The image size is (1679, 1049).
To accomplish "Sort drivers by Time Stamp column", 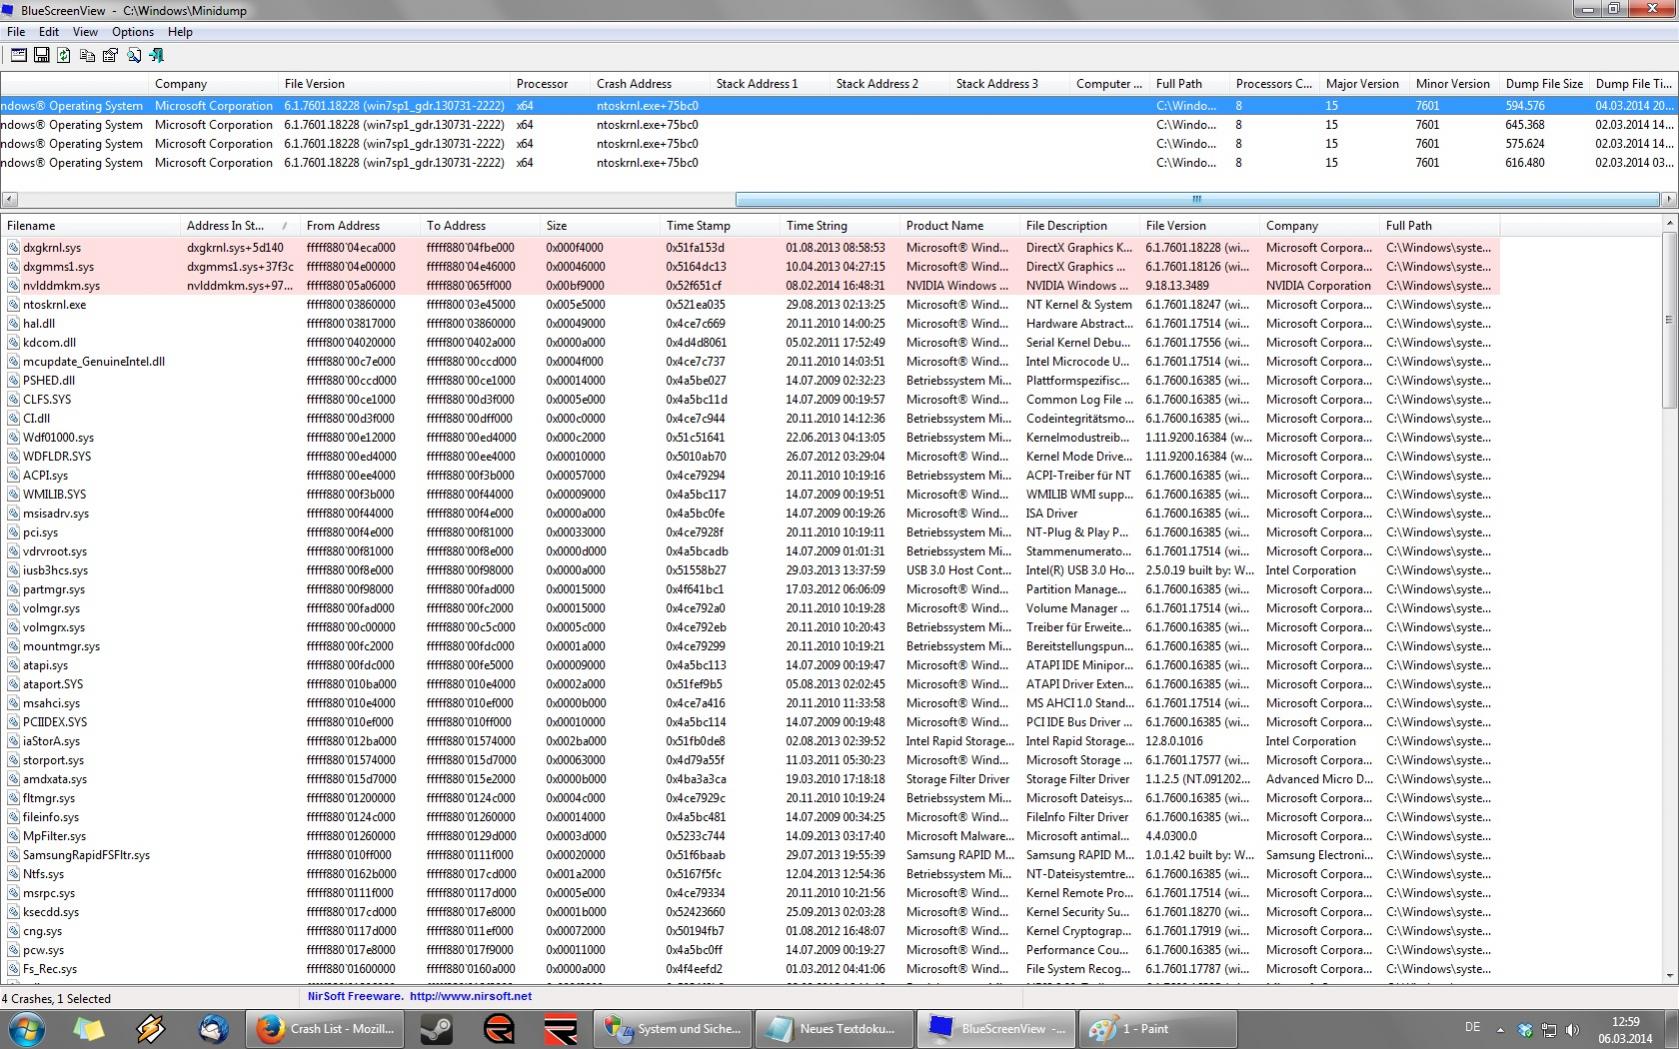I will pos(720,226).
